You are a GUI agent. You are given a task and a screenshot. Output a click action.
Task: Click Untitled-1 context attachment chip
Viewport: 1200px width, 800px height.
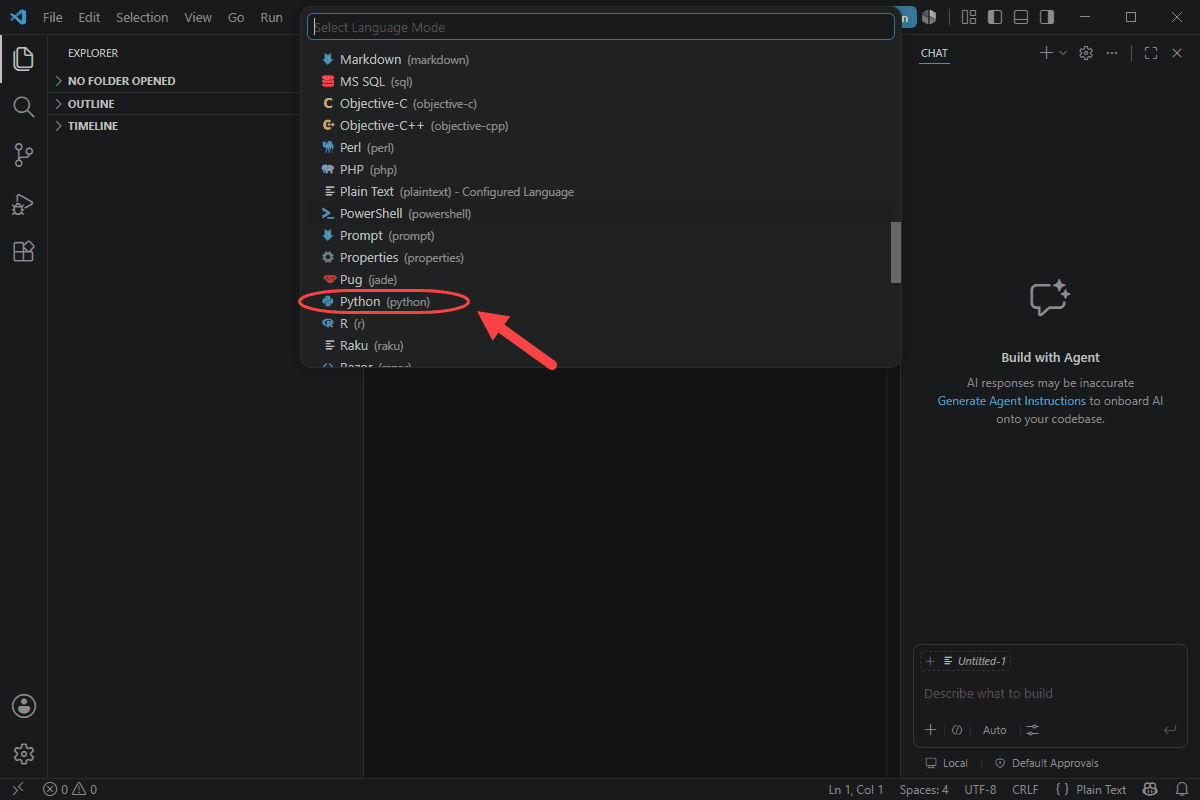point(966,661)
